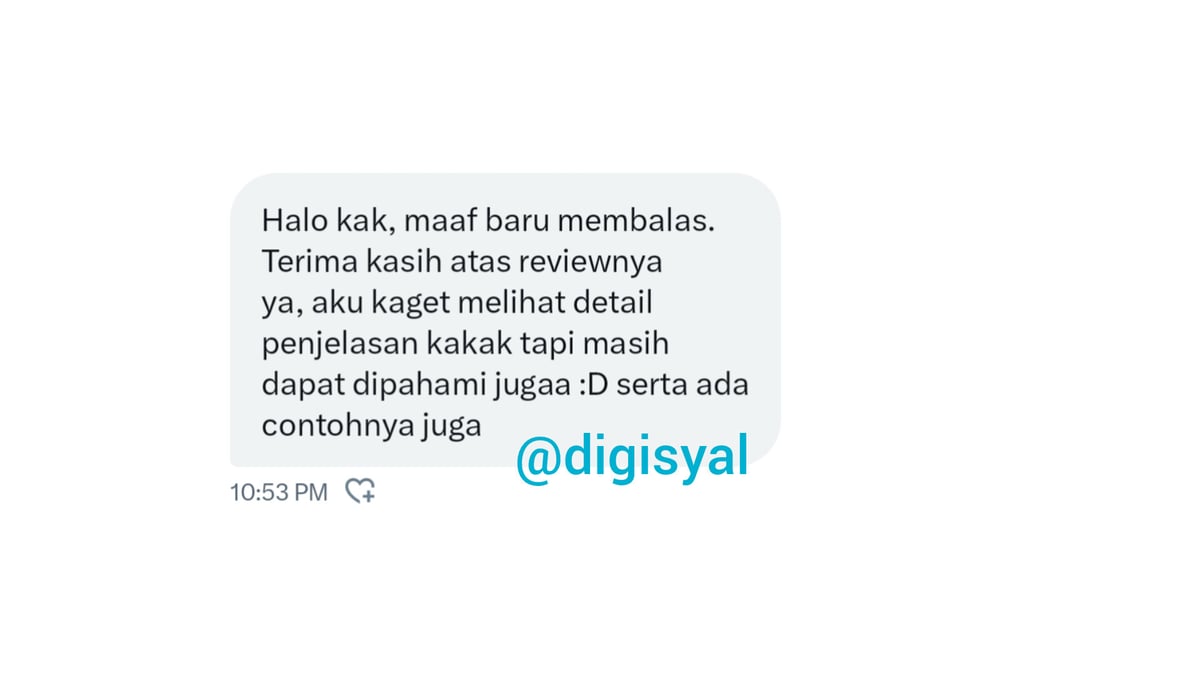
Task: Click 'contohnya juga' on the last line
Action: tap(372, 426)
